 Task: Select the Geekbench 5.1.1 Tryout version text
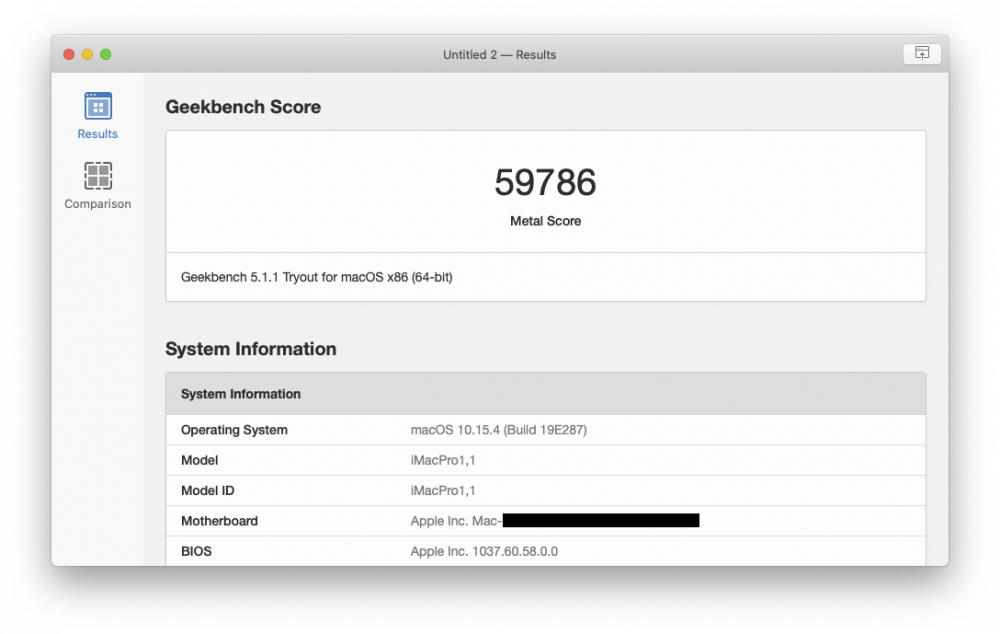[x=316, y=277]
